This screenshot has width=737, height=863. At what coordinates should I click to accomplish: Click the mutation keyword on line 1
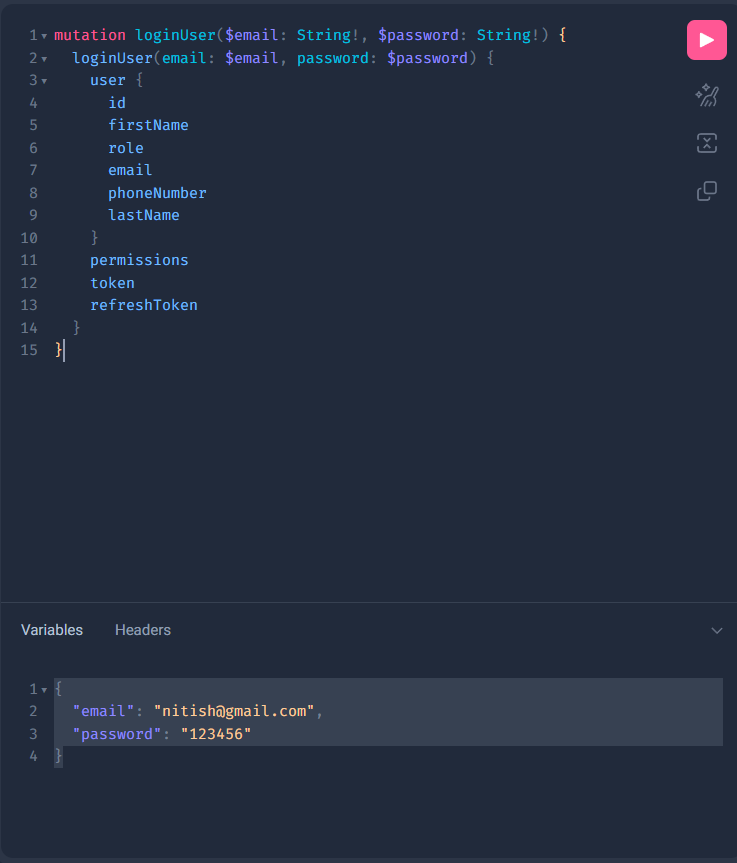(90, 35)
